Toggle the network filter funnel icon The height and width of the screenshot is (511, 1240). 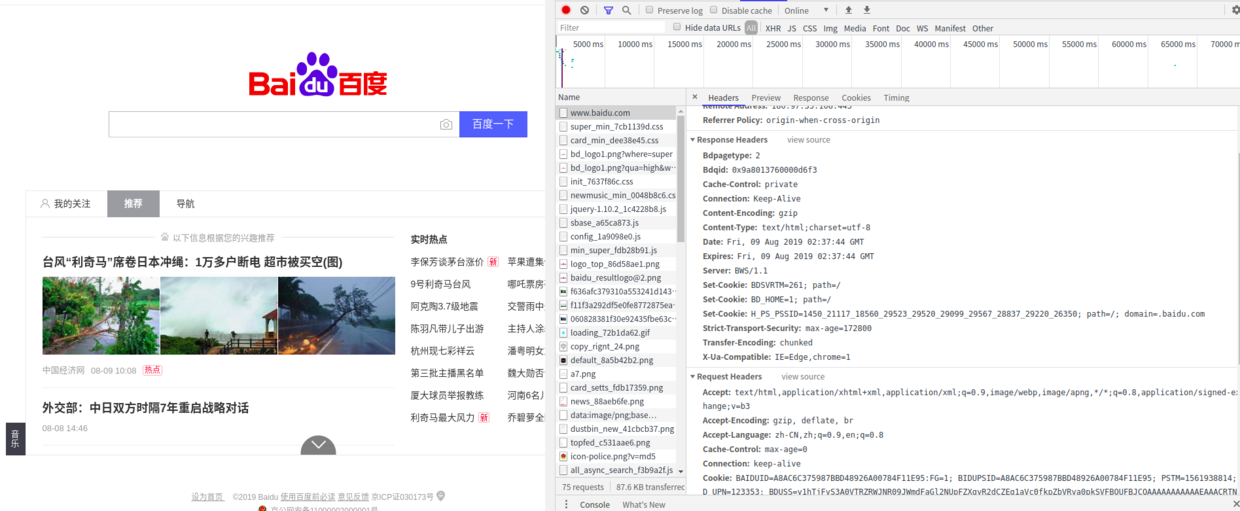click(608, 10)
